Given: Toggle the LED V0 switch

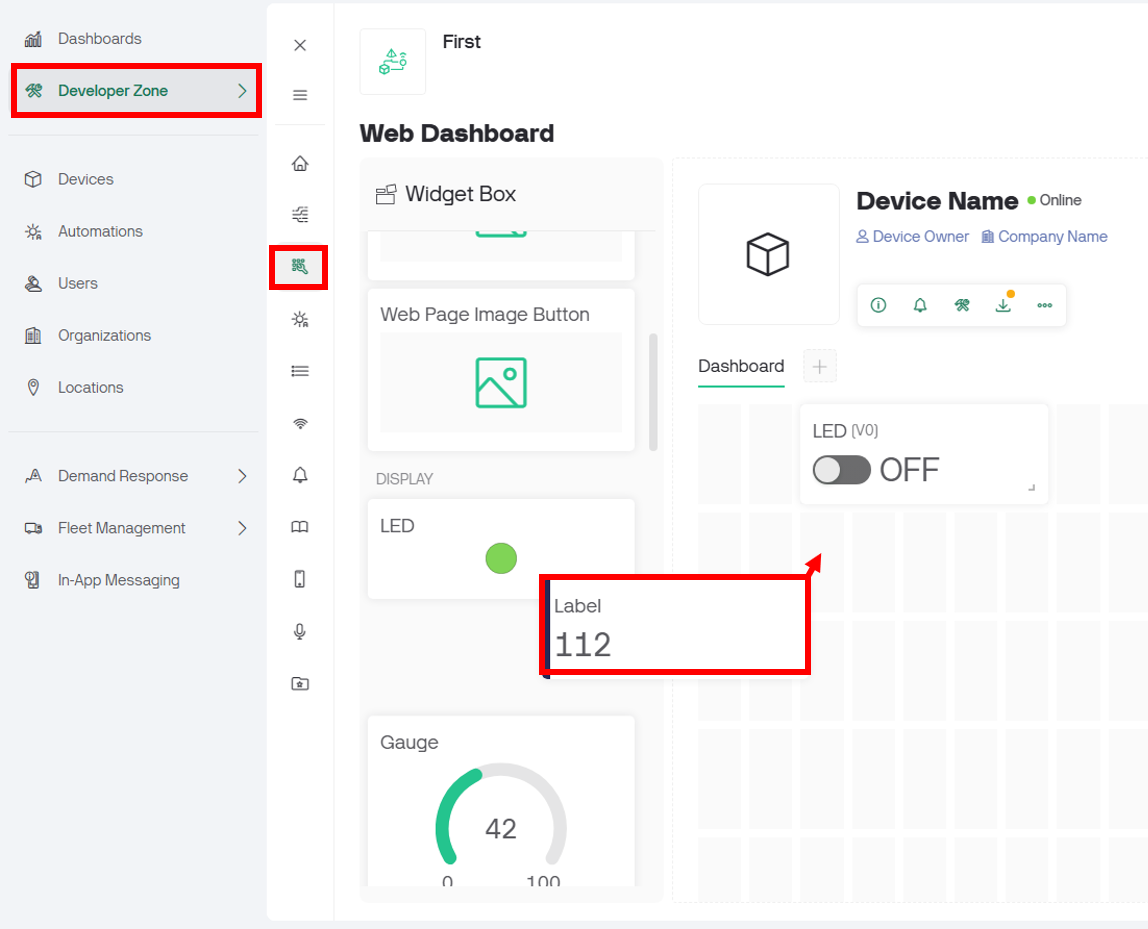Looking at the screenshot, I should click(841, 470).
